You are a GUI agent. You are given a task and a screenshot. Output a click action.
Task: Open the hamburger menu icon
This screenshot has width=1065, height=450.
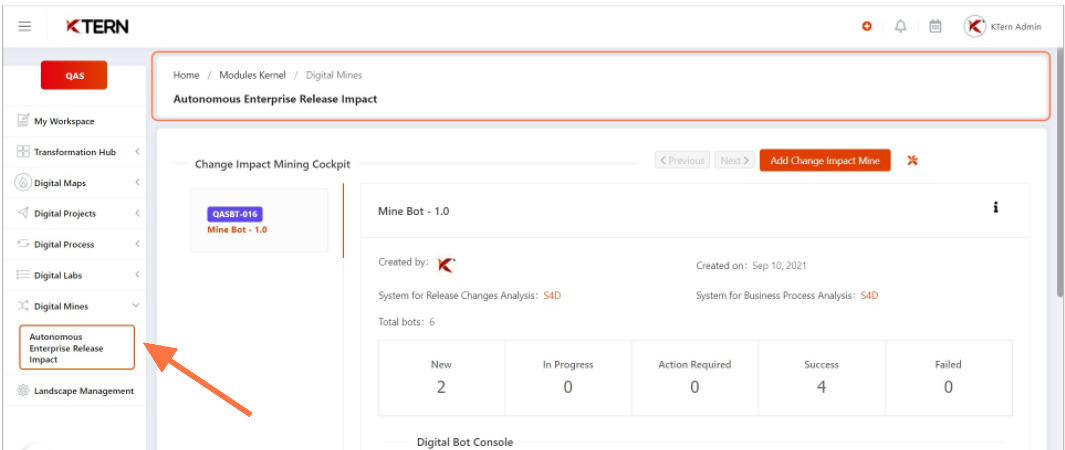point(24,26)
